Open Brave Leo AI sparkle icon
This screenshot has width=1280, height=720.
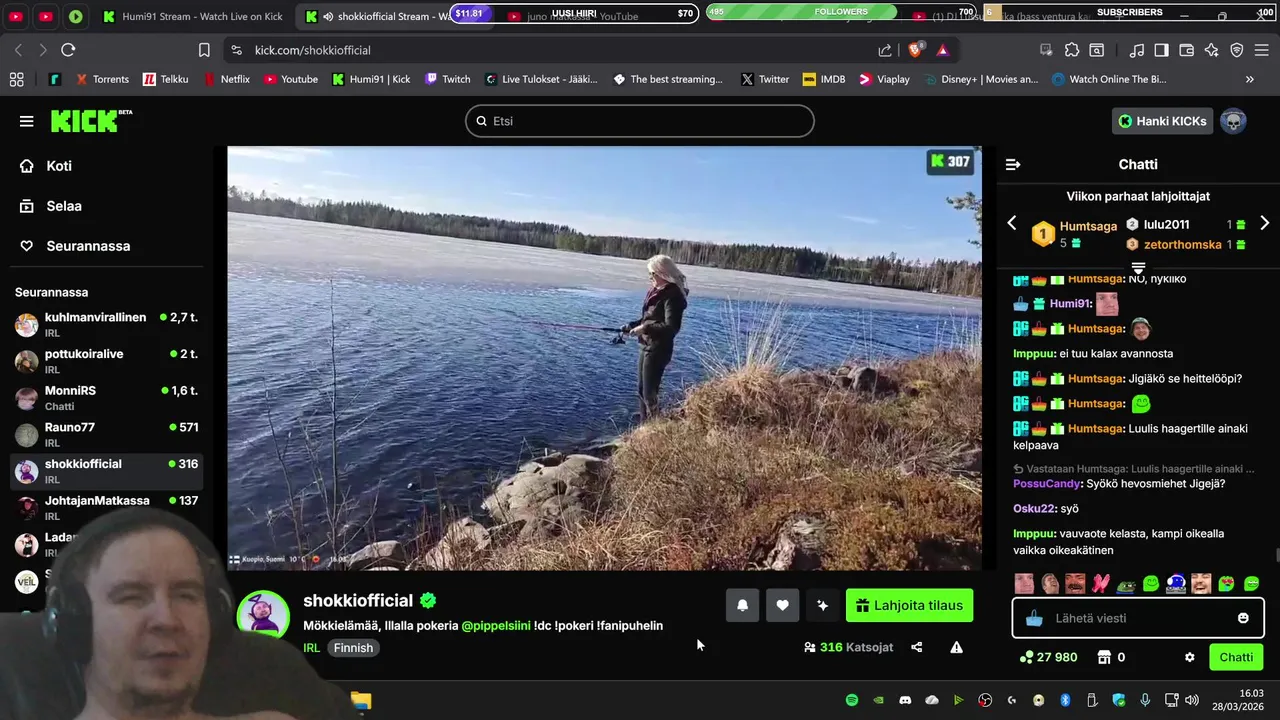coord(1212,50)
